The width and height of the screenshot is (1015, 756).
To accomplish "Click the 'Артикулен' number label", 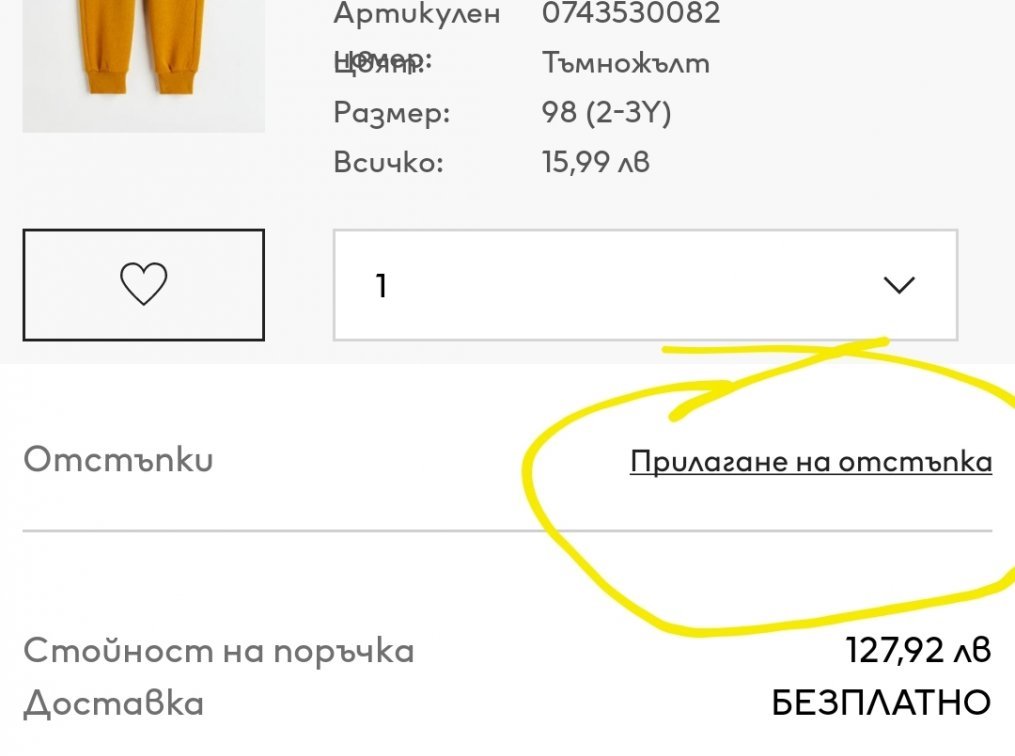I will (416, 14).
